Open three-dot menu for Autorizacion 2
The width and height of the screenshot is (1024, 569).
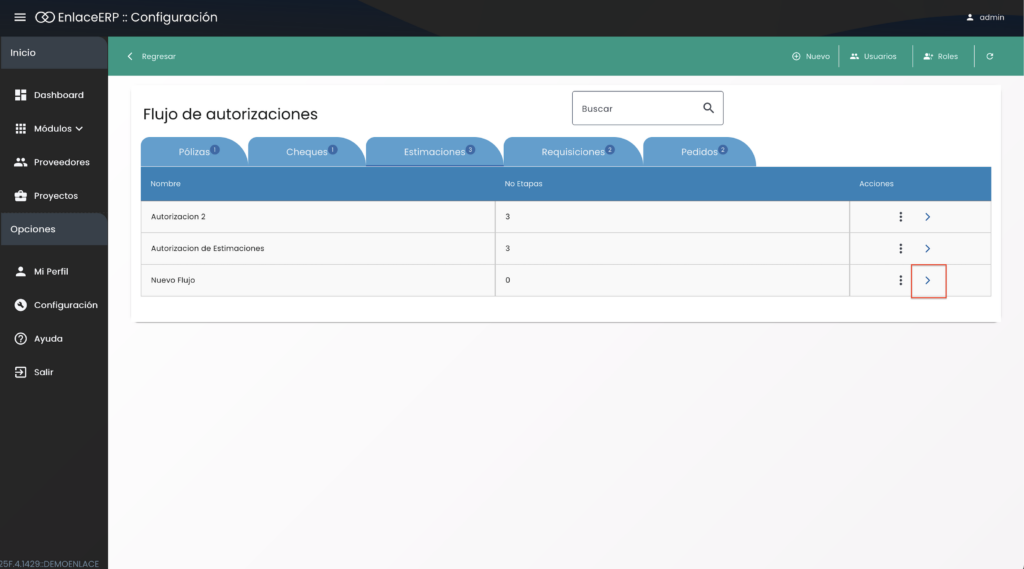tap(901, 217)
